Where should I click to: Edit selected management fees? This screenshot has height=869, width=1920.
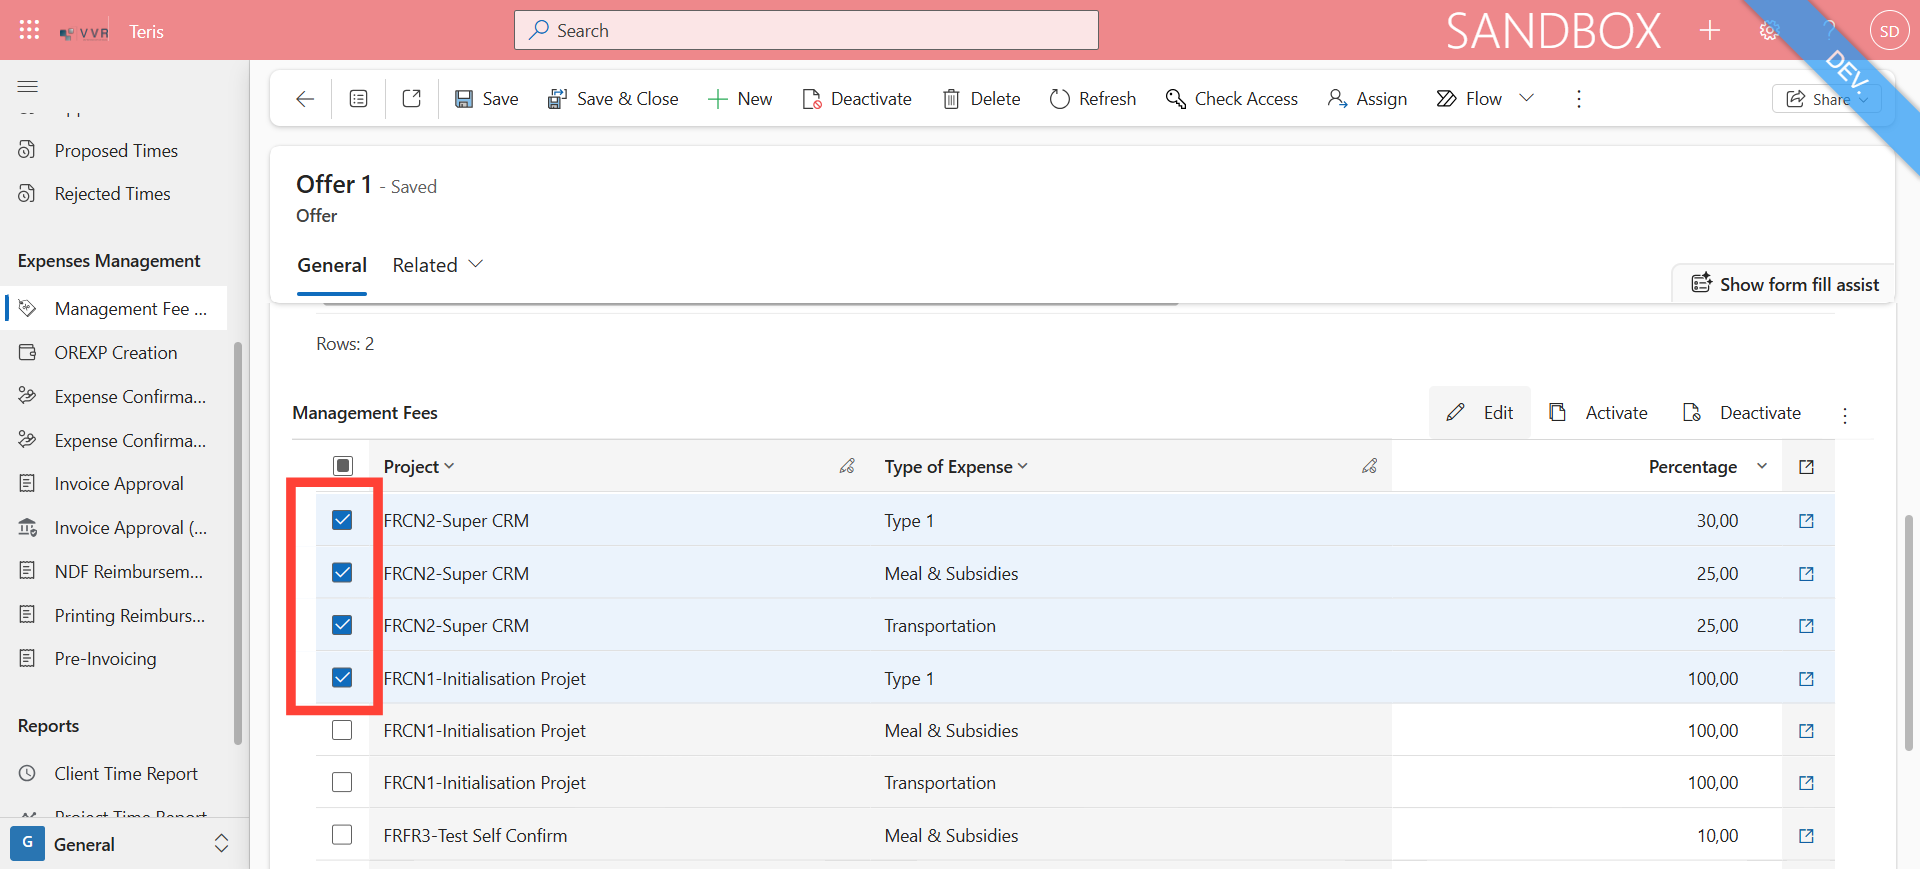pyautogui.click(x=1480, y=413)
